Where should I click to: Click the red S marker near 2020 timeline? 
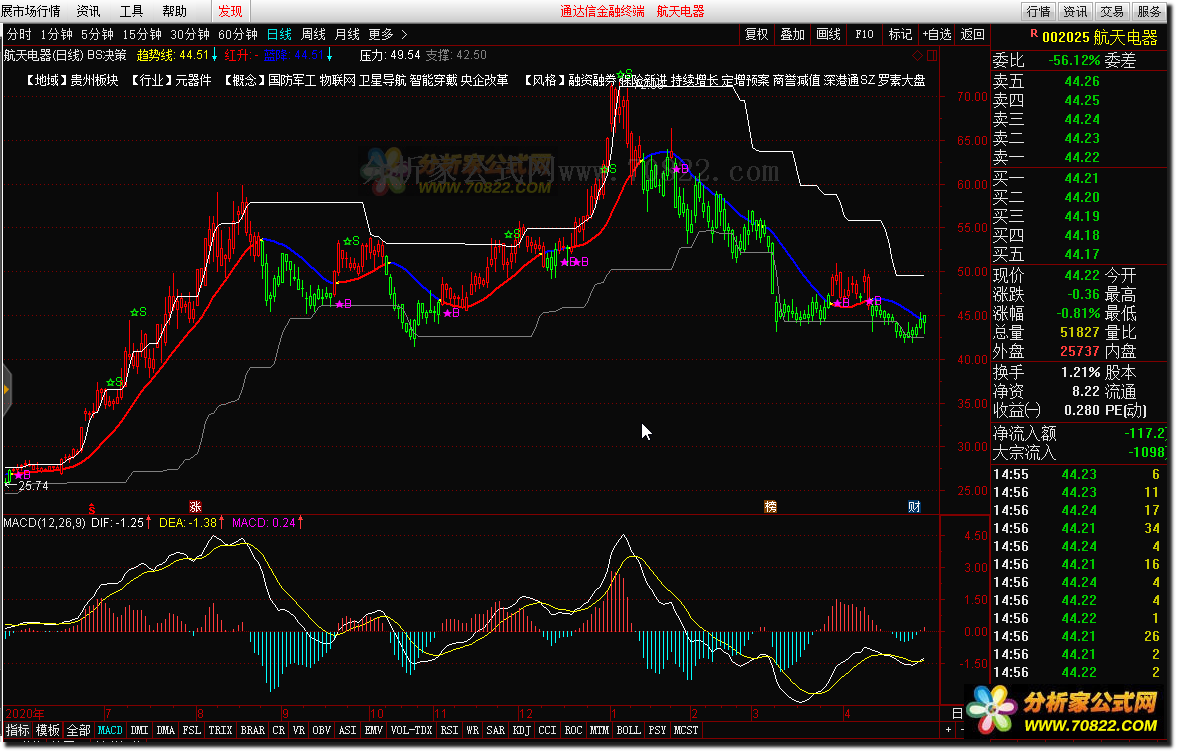point(92,509)
